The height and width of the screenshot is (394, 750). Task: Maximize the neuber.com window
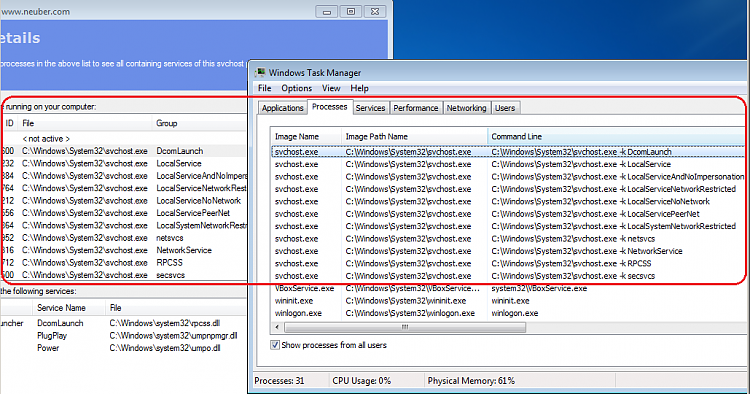point(351,11)
